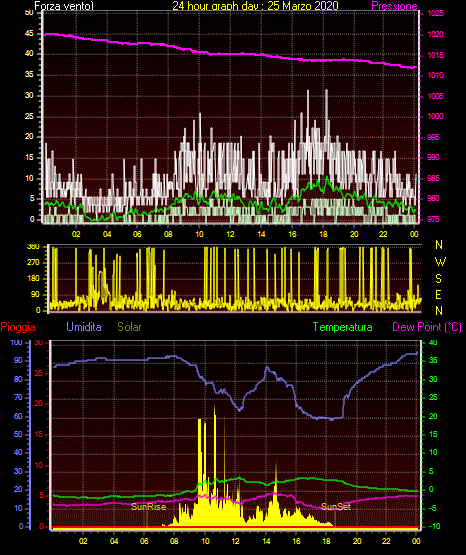Click the 24 hour graph date title
This screenshot has width=466, height=555.
point(255,6)
